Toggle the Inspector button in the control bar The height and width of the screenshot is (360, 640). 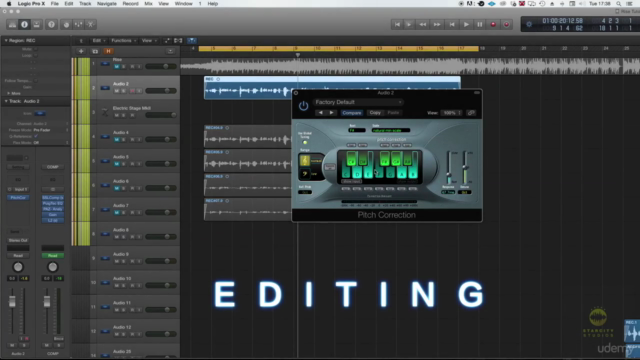24,24
